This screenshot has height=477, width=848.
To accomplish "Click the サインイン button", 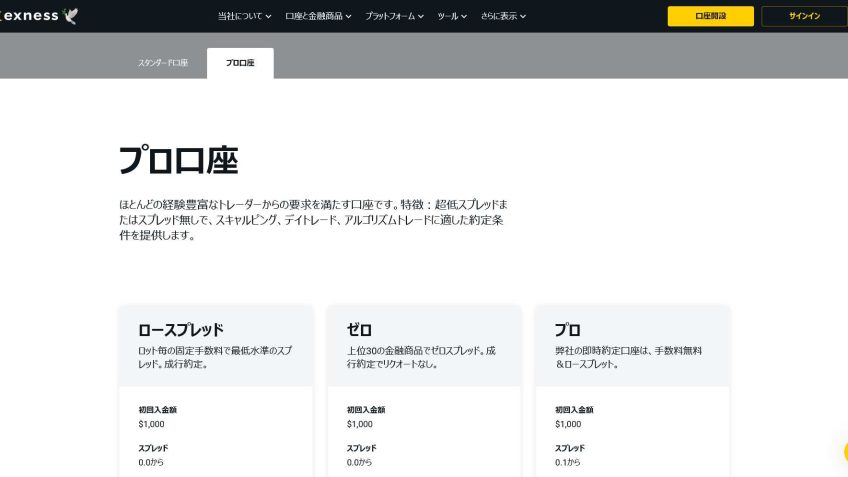I will coord(803,16).
